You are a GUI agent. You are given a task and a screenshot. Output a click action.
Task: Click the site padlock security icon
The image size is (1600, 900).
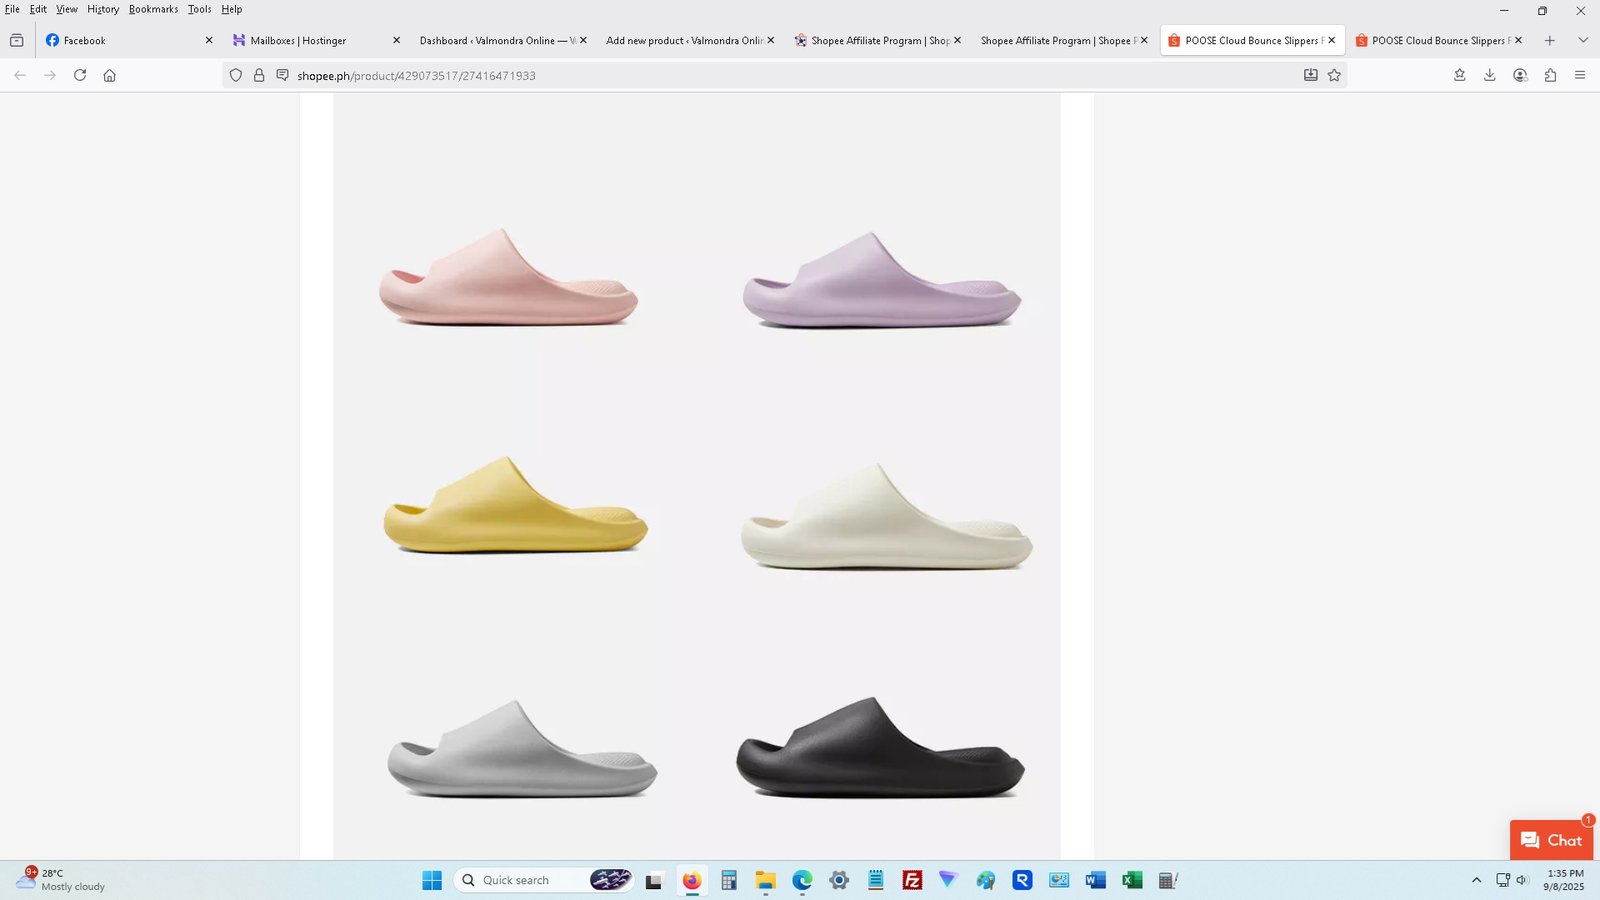click(x=259, y=75)
